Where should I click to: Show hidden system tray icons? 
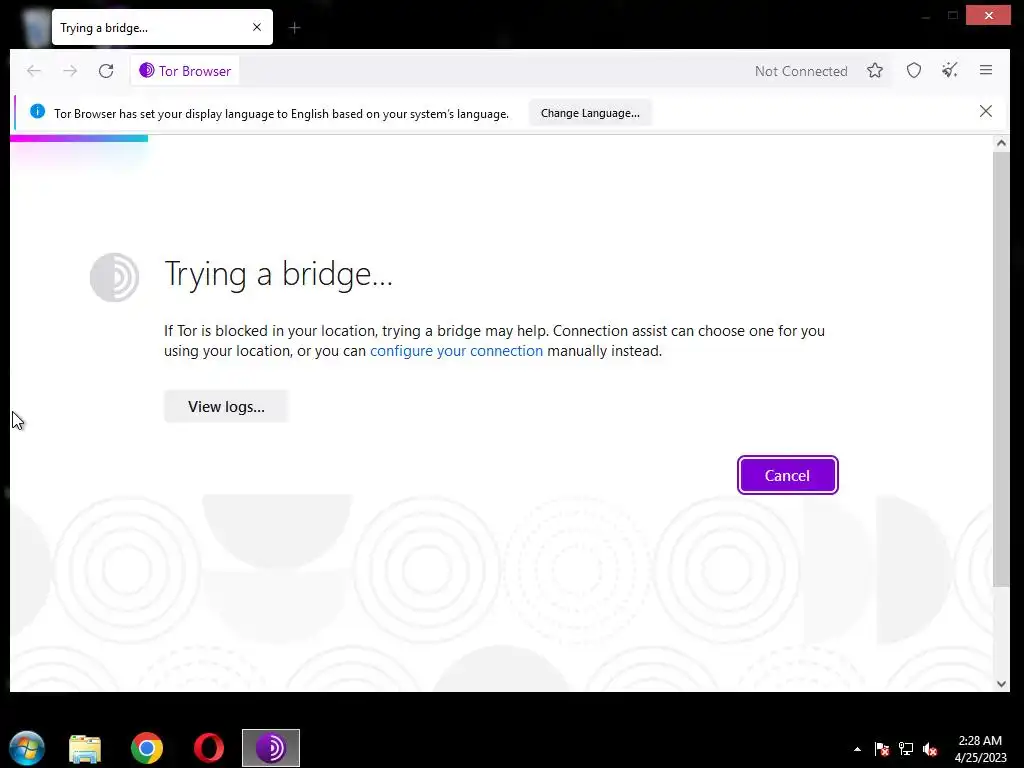[x=857, y=749]
